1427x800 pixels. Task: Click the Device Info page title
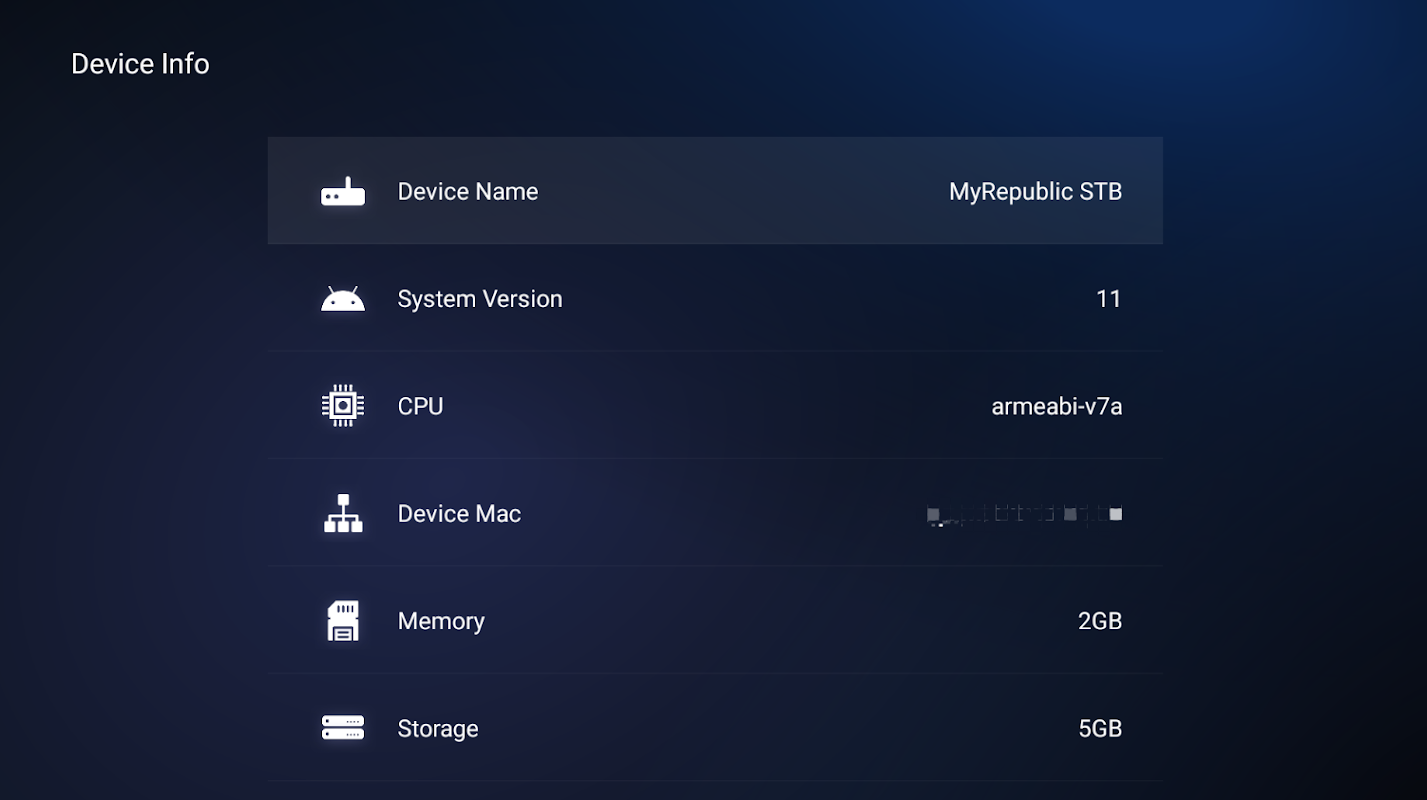140,64
